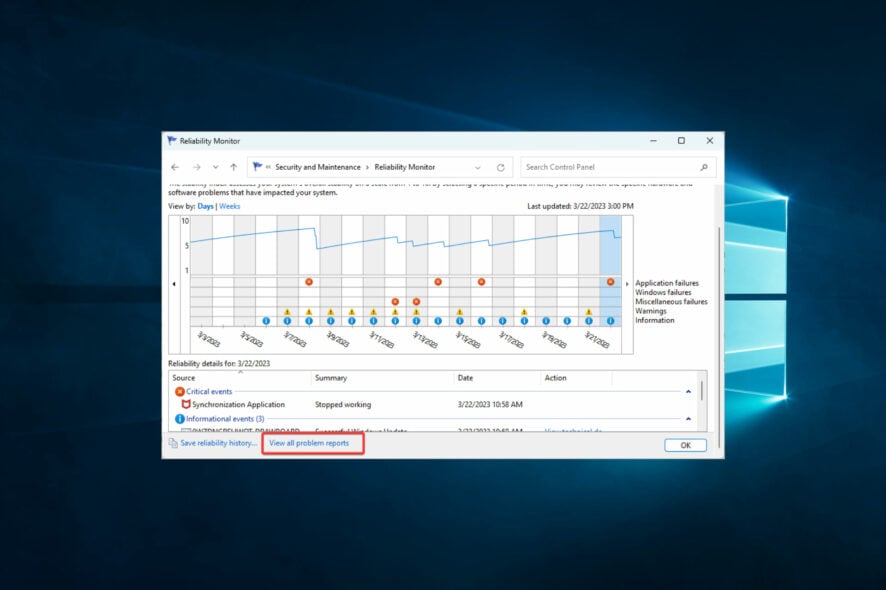The image size is (886, 590).
Task: Select warning icon on 3/21/2023
Action: [589, 312]
